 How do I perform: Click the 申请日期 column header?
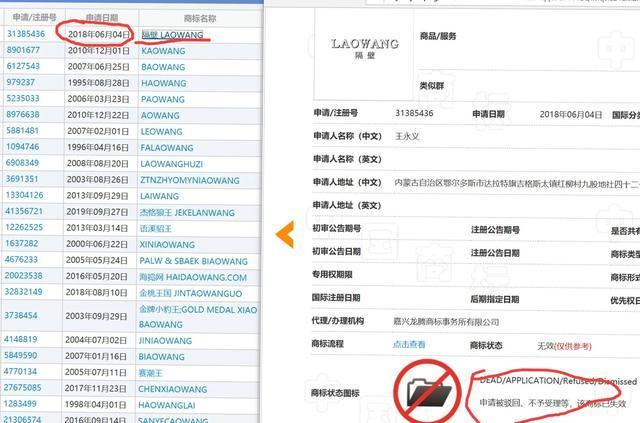click(x=102, y=18)
